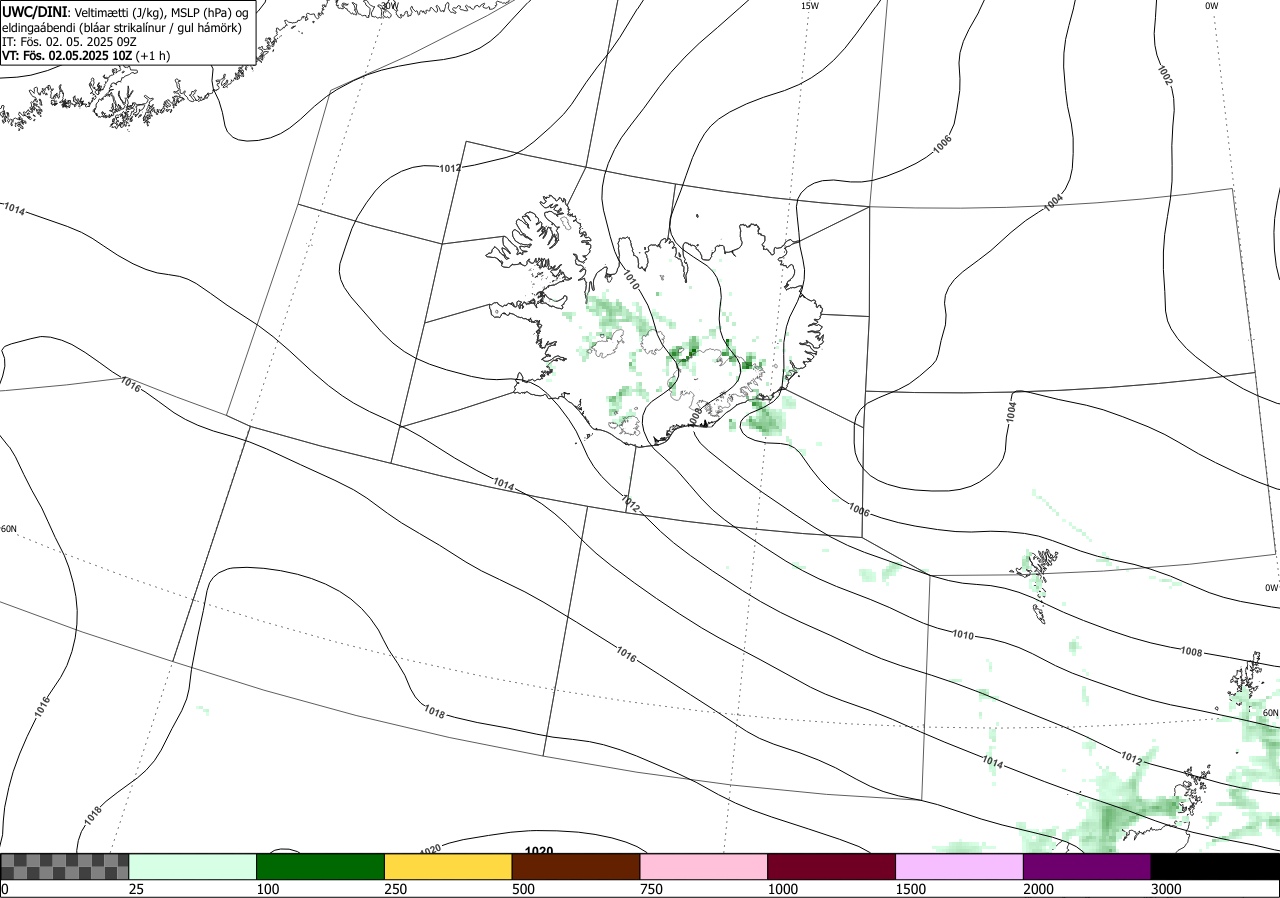Click the legend value '3000'

(x=1167, y=889)
